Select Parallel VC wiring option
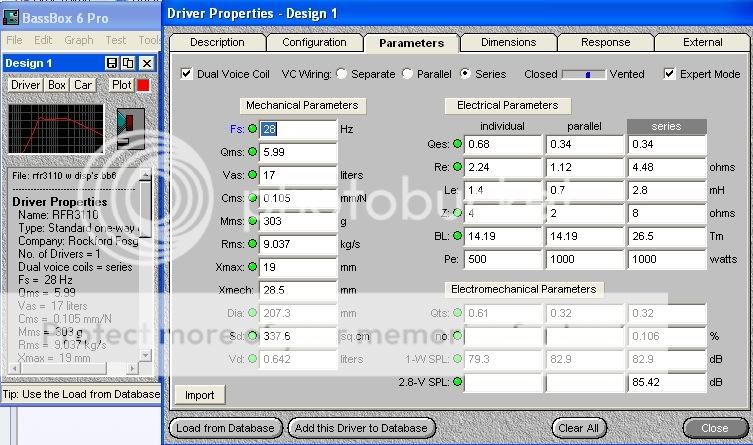The height and width of the screenshot is (445, 753). coord(407,74)
